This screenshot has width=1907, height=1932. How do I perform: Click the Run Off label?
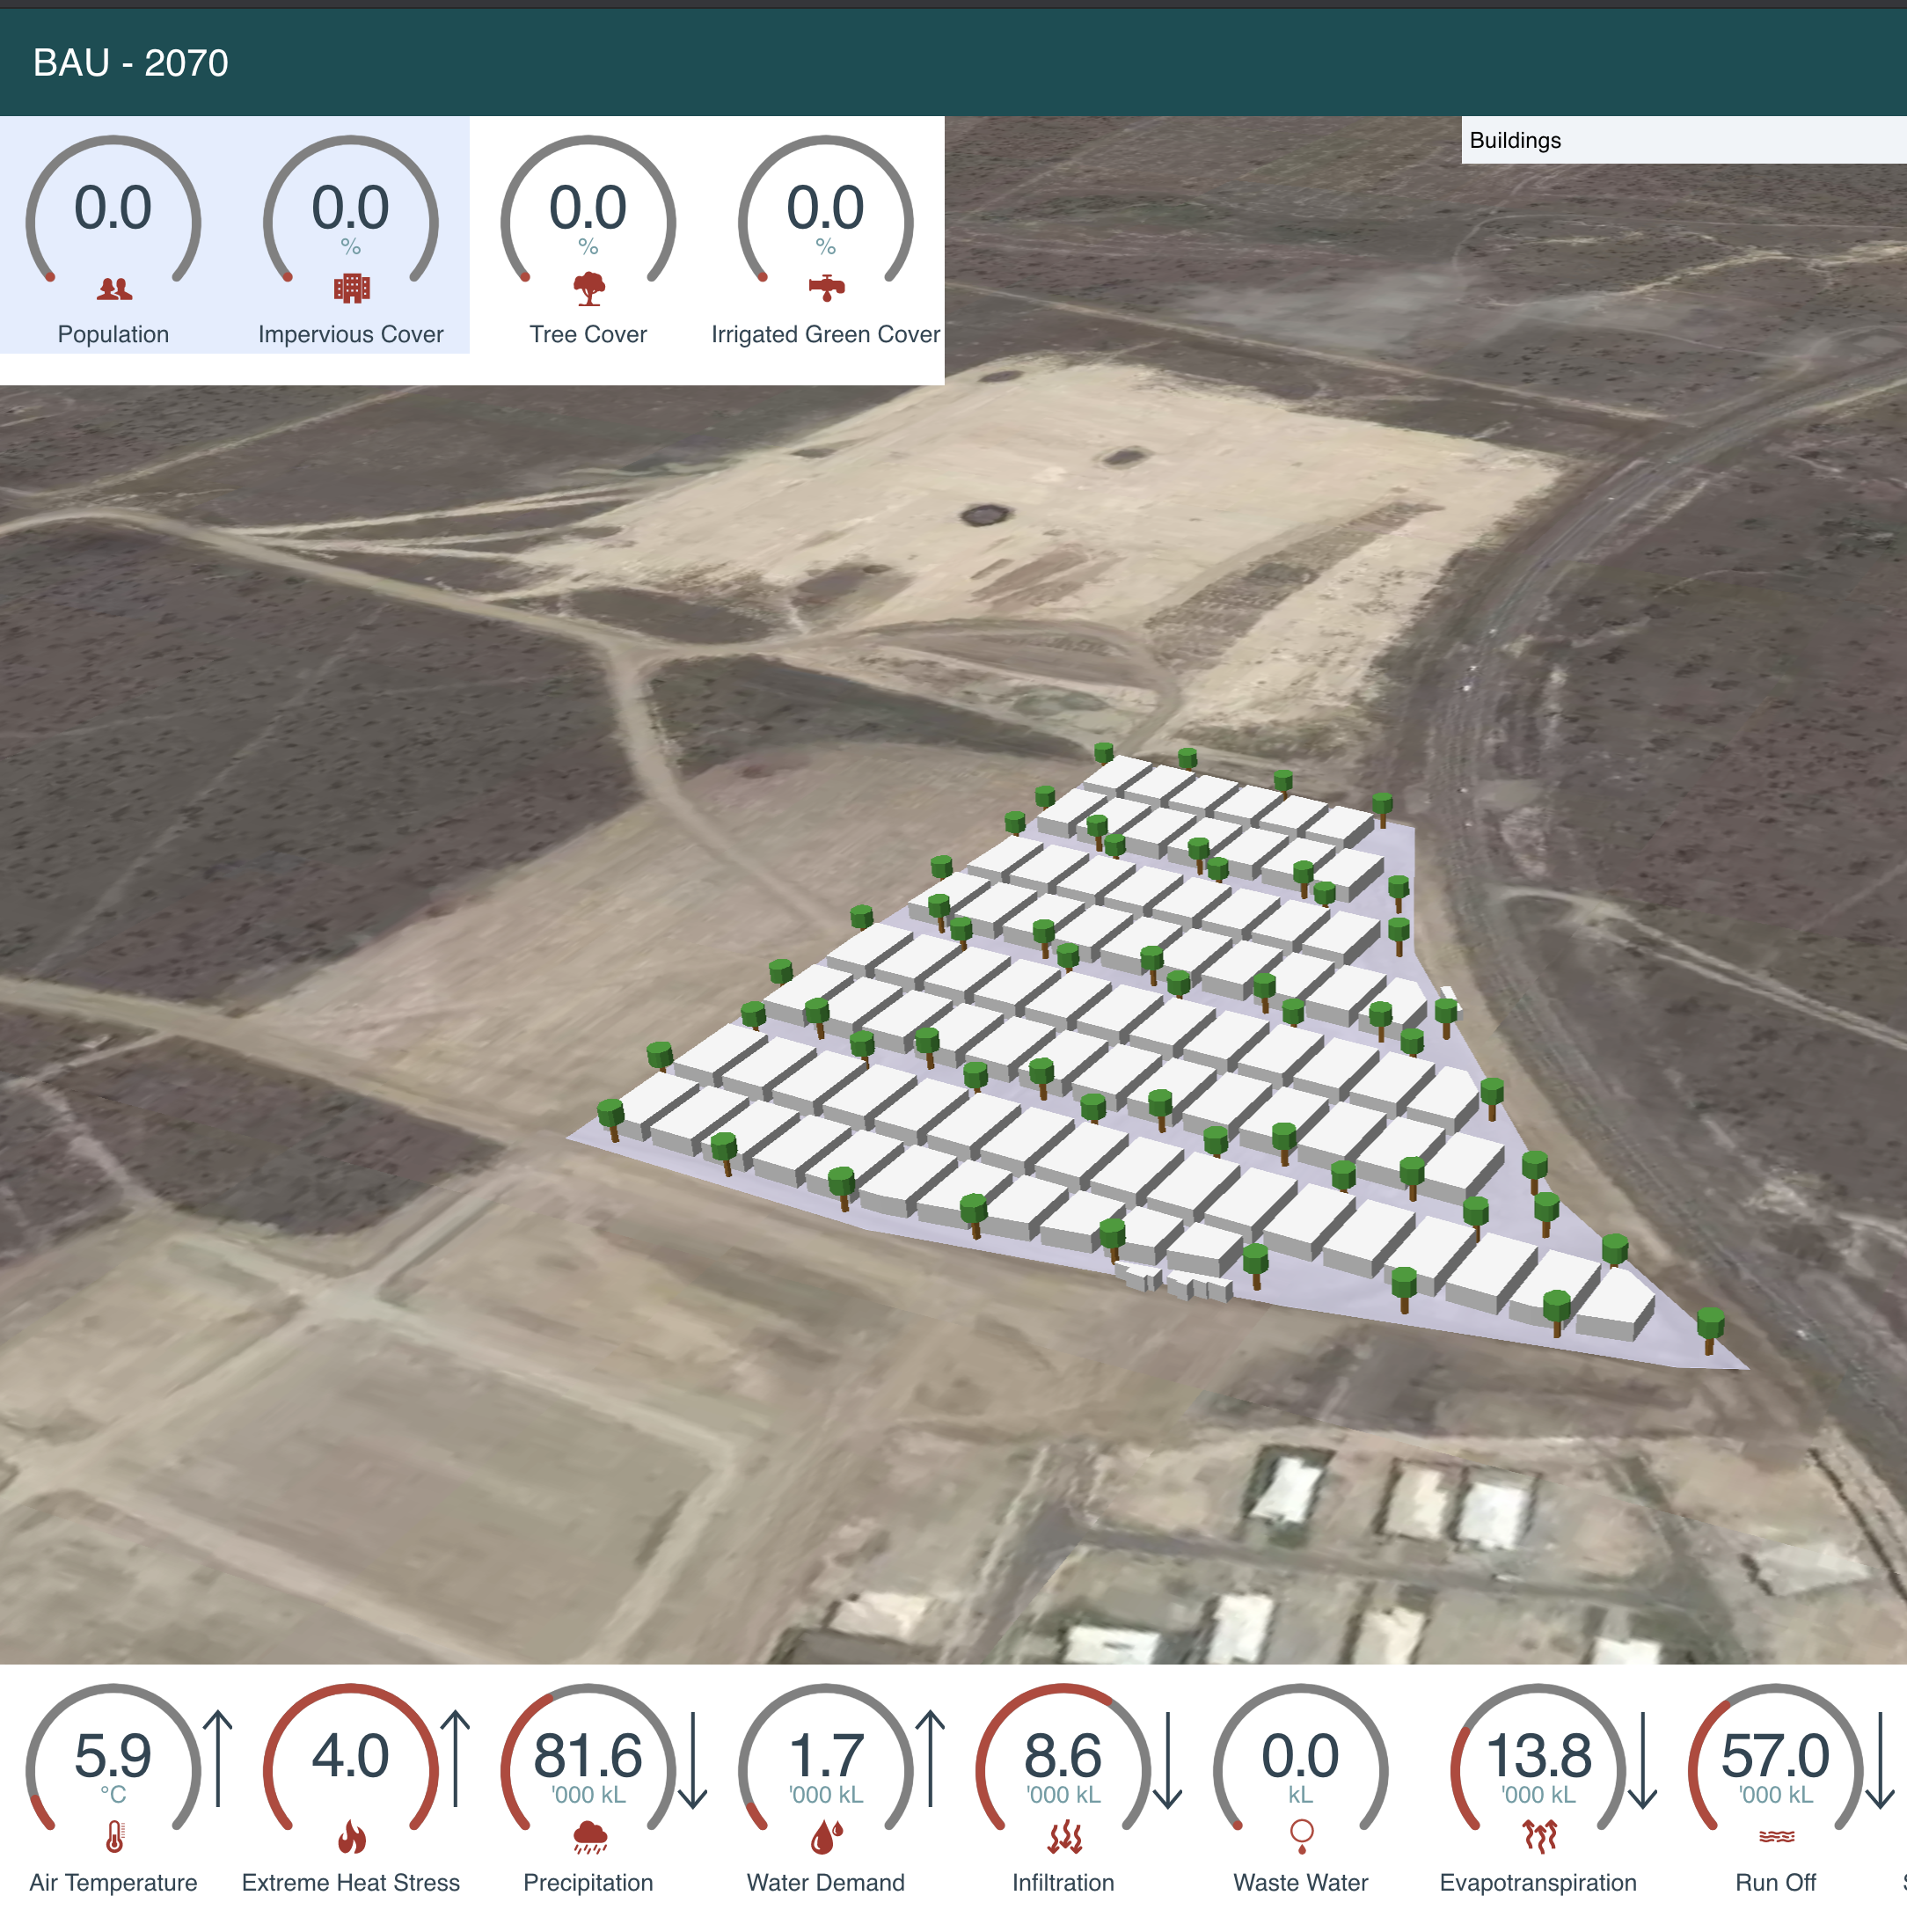pyautogui.click(x=1776, y=1883)
